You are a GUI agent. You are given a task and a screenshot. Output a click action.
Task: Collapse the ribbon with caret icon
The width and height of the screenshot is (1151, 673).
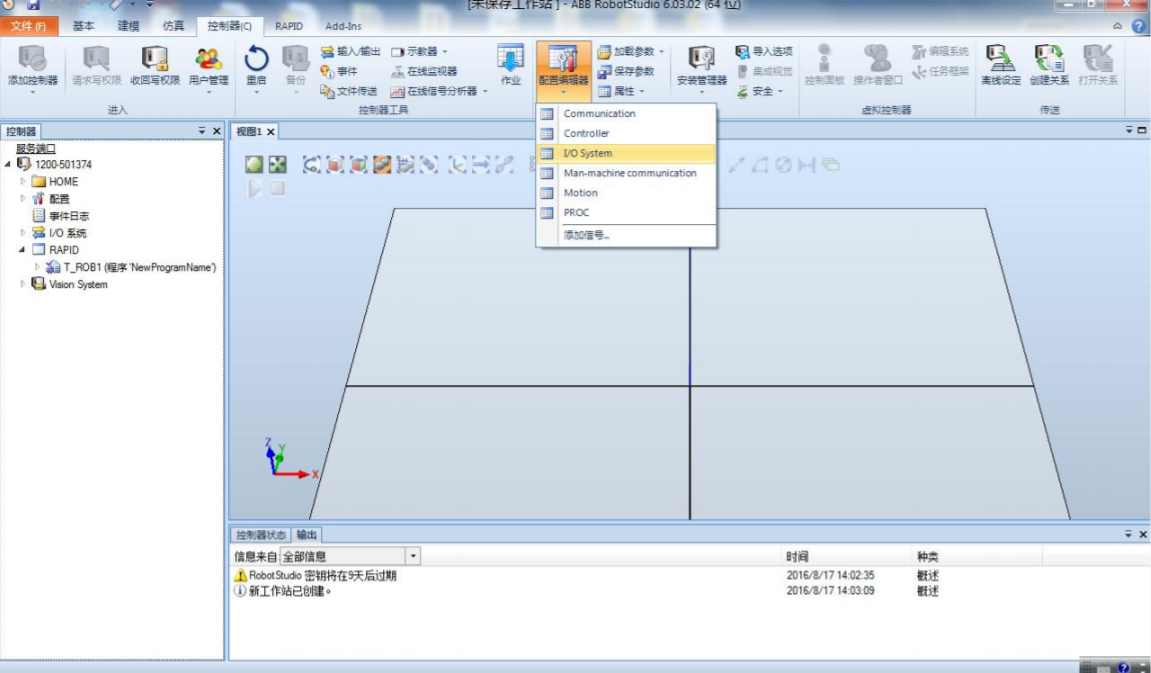(1117, 26)
